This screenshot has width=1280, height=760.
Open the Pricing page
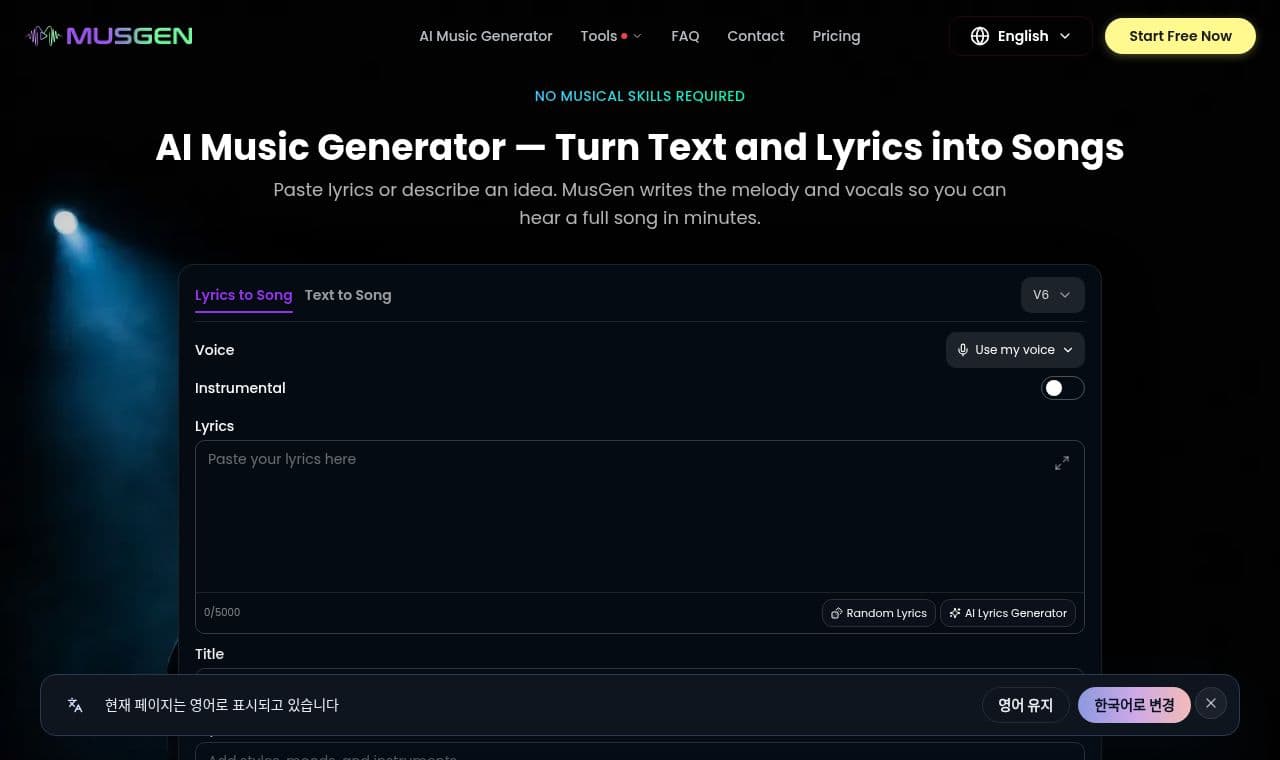click(x=836, y=36)
